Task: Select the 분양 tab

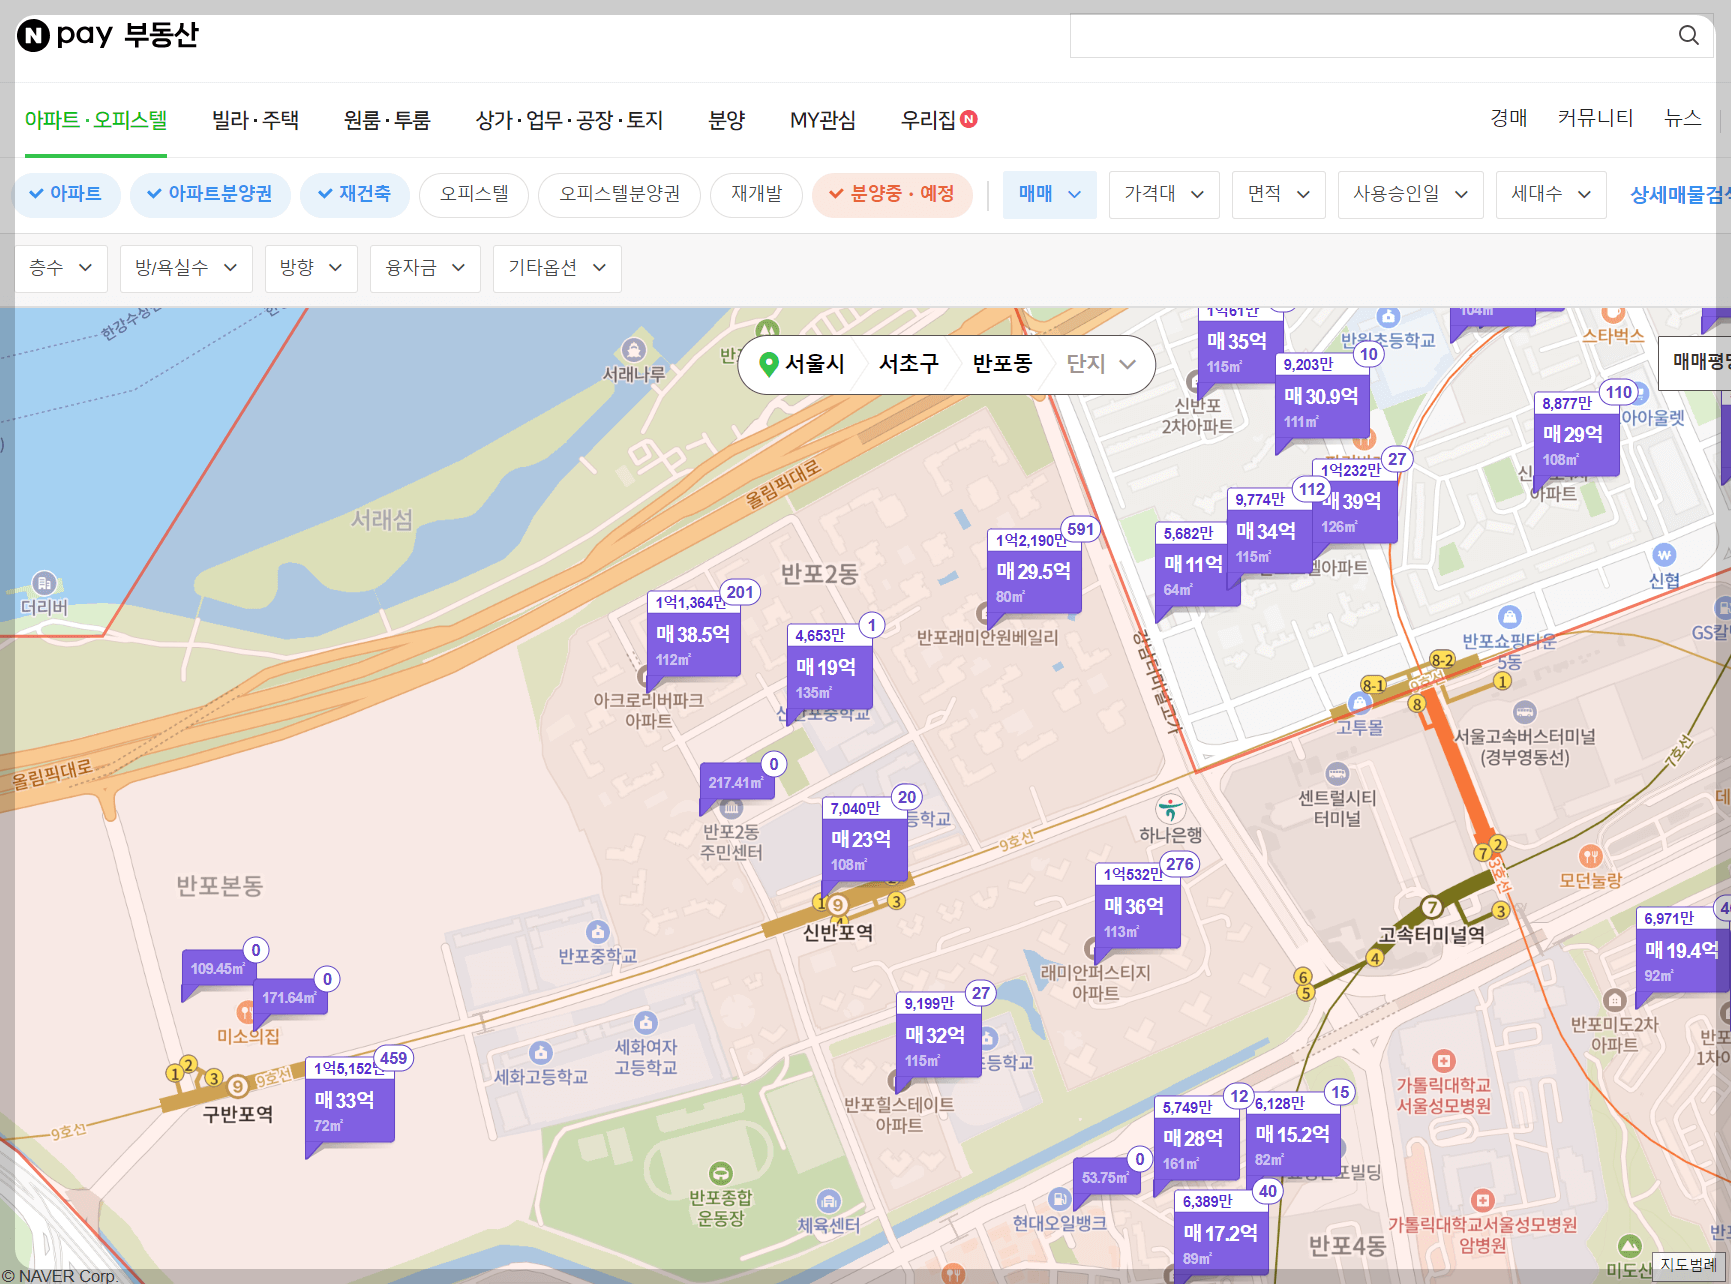Action: coord(727,120)
